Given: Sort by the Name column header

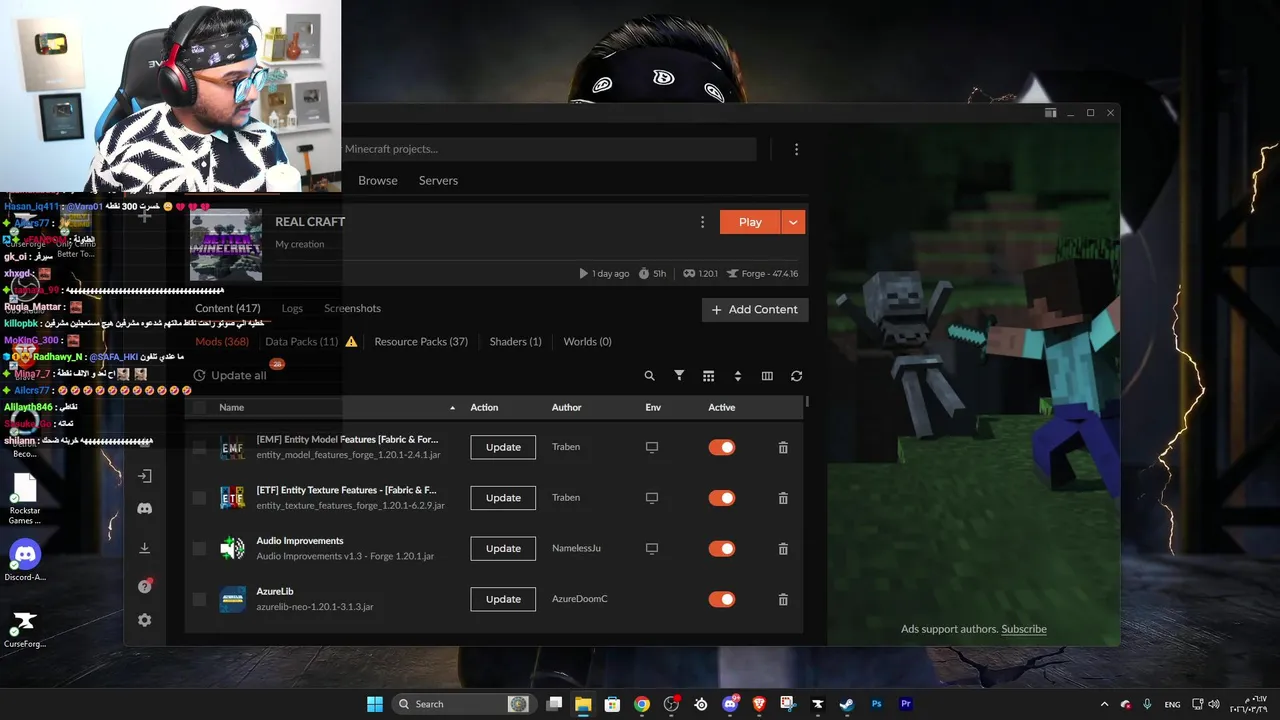Looking at the screenshot, I should 232,407.
